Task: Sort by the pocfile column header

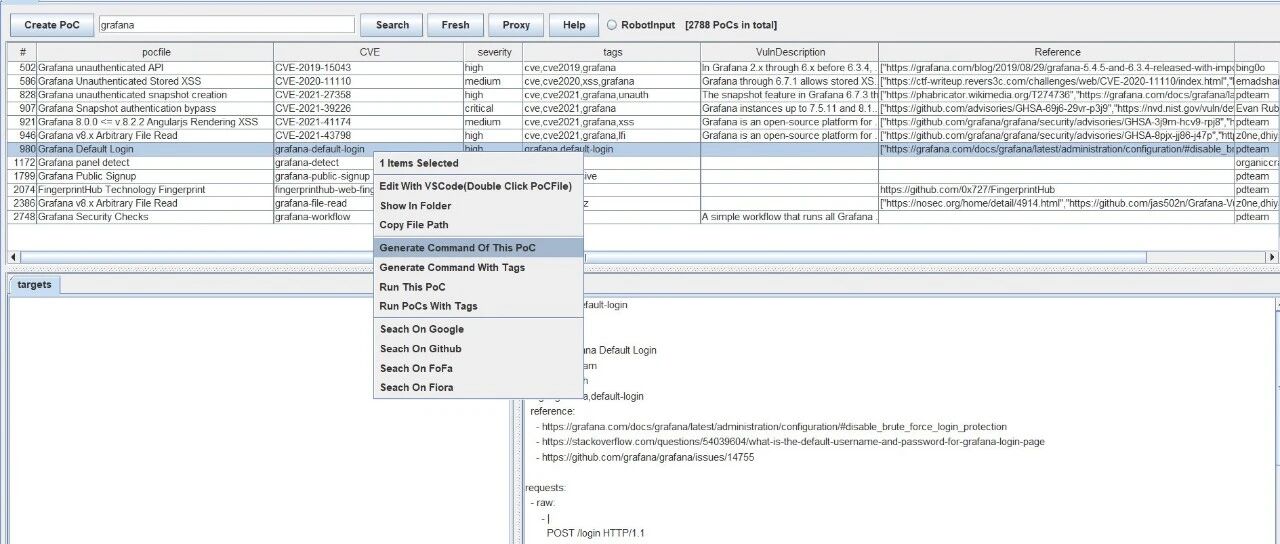Action: point(155,52)
